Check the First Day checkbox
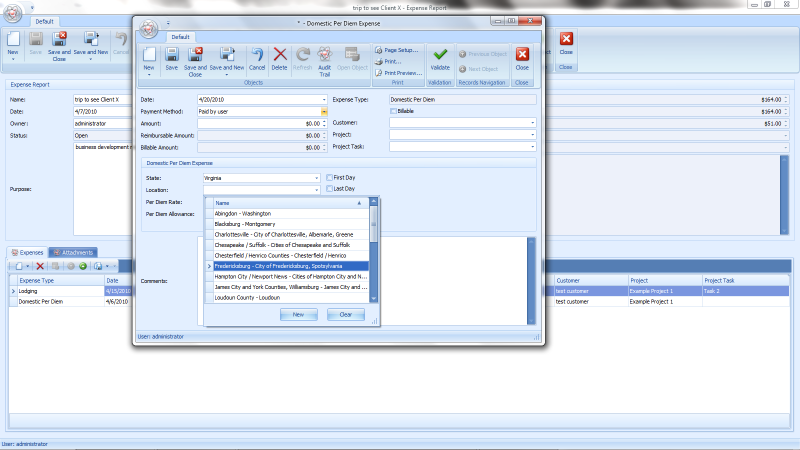This screenshot has height=450, width=800. point(330,177)
